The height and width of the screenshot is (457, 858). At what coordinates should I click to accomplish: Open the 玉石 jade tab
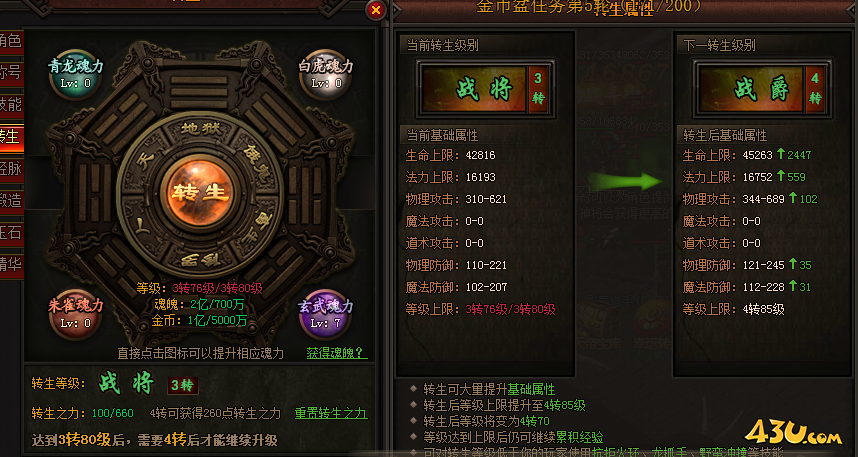tap(11, 233)
